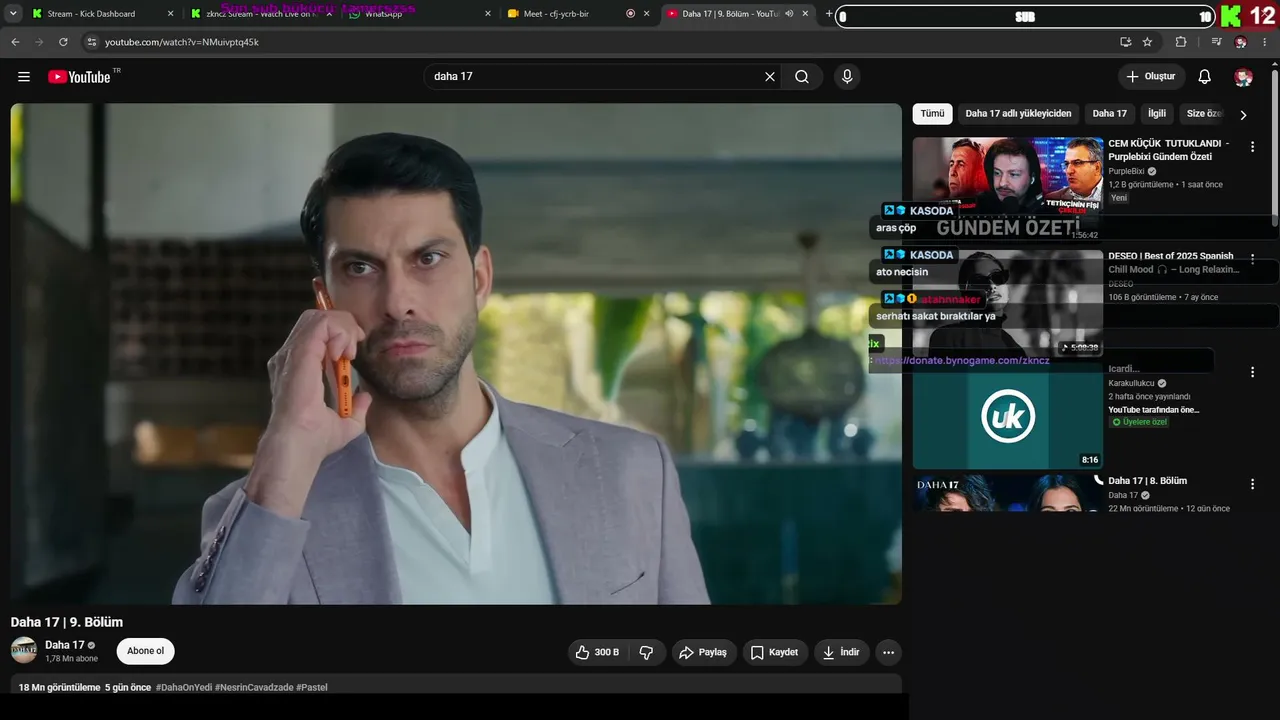Download the video with İndir
The image size is (1280, 720).
tap(841, 652)
